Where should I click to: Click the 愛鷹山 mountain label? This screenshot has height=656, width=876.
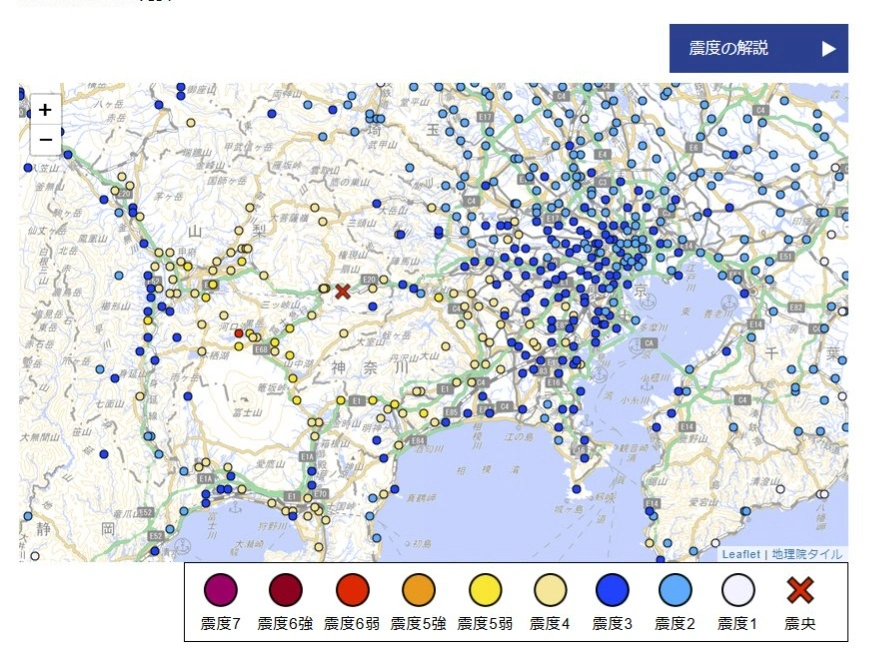point(271,463)
